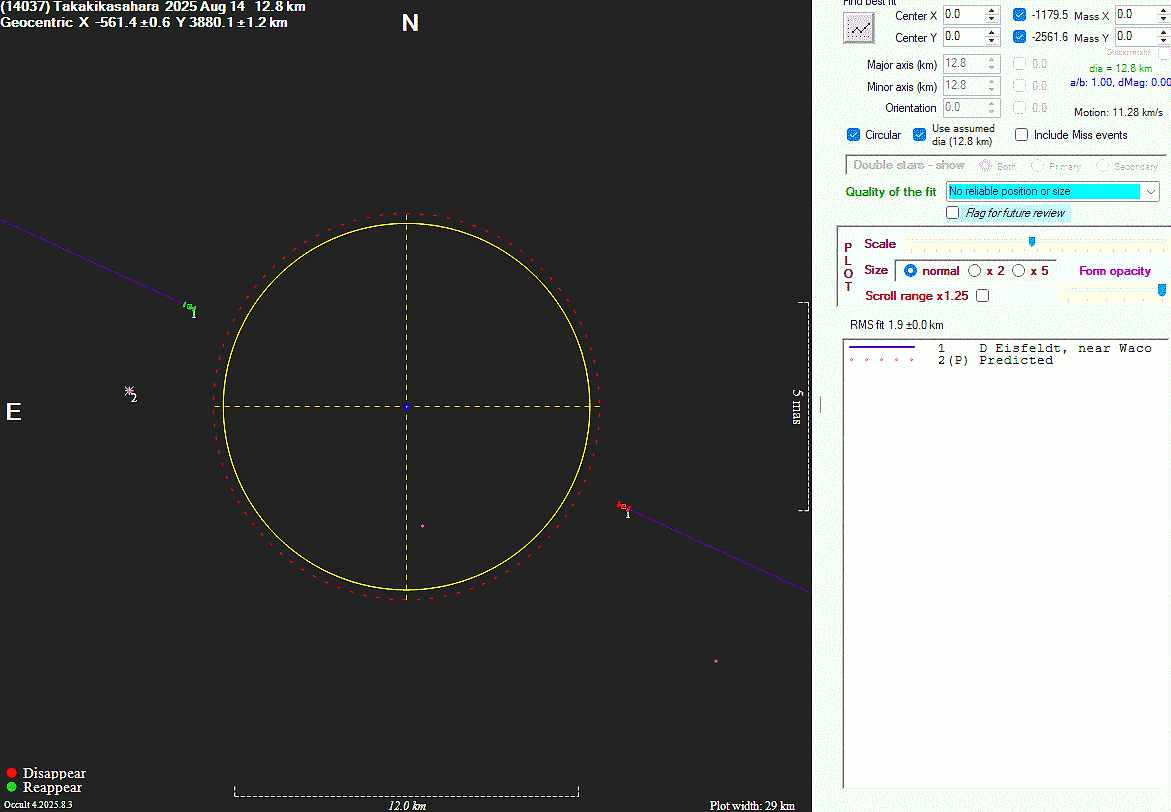Click the dia = 12.8 km label
Viewport: 1171px width, 812px height.
point(1120,68)
